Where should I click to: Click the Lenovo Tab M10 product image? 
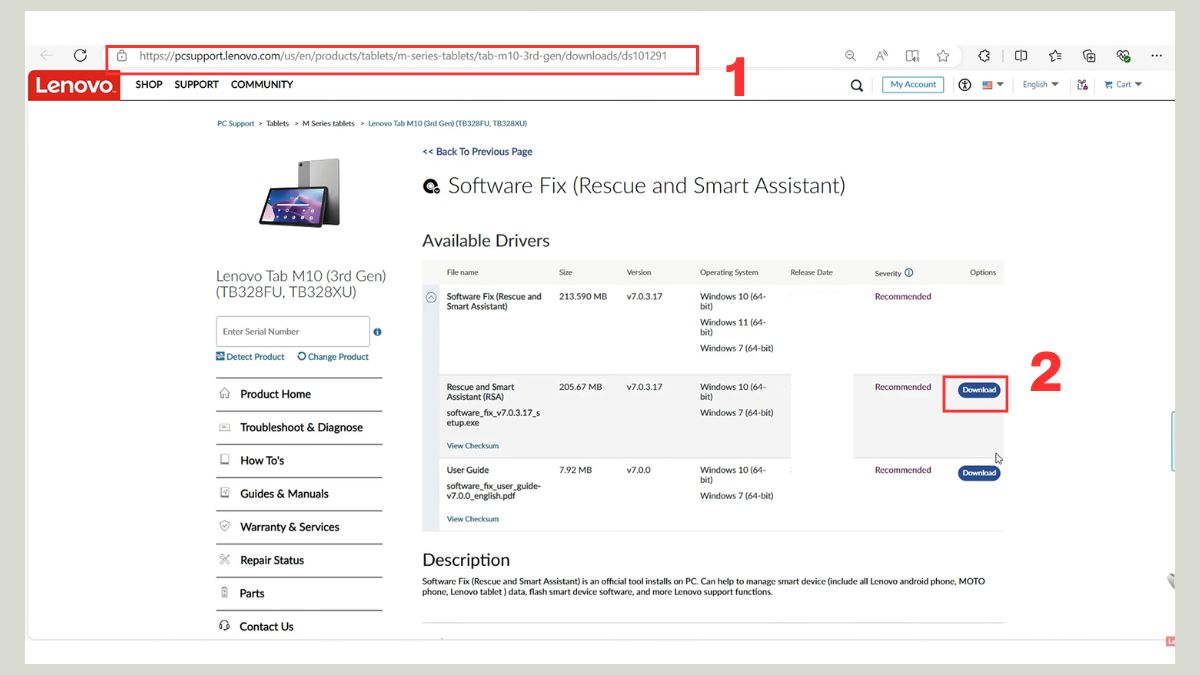pyautogui.click(x=299, y=191)
